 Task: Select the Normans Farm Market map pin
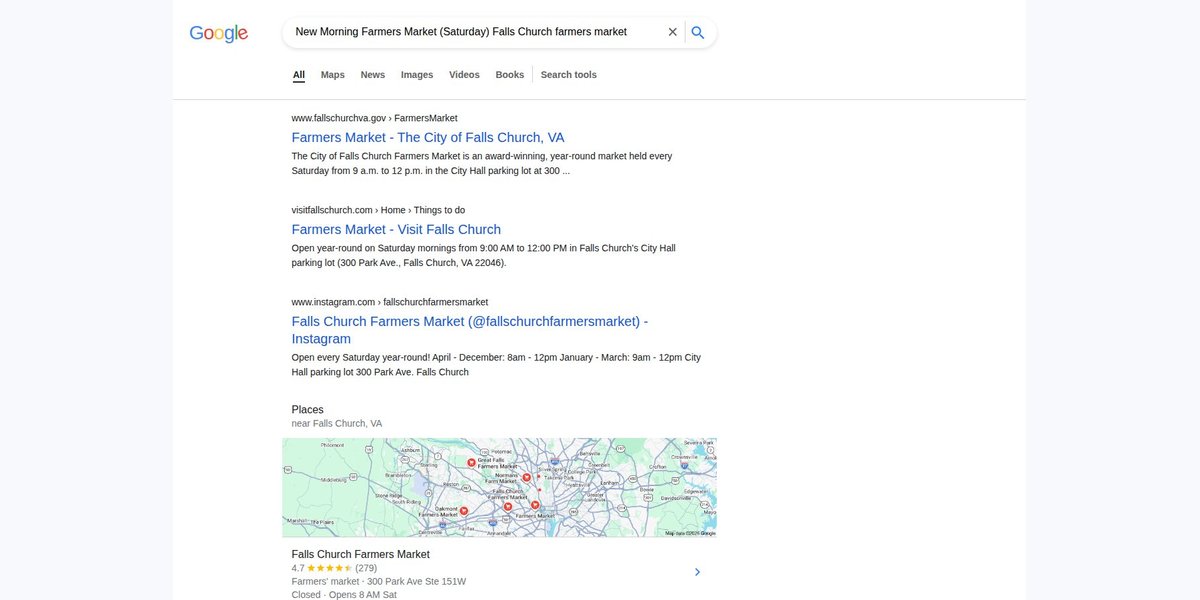coord(526,477)
